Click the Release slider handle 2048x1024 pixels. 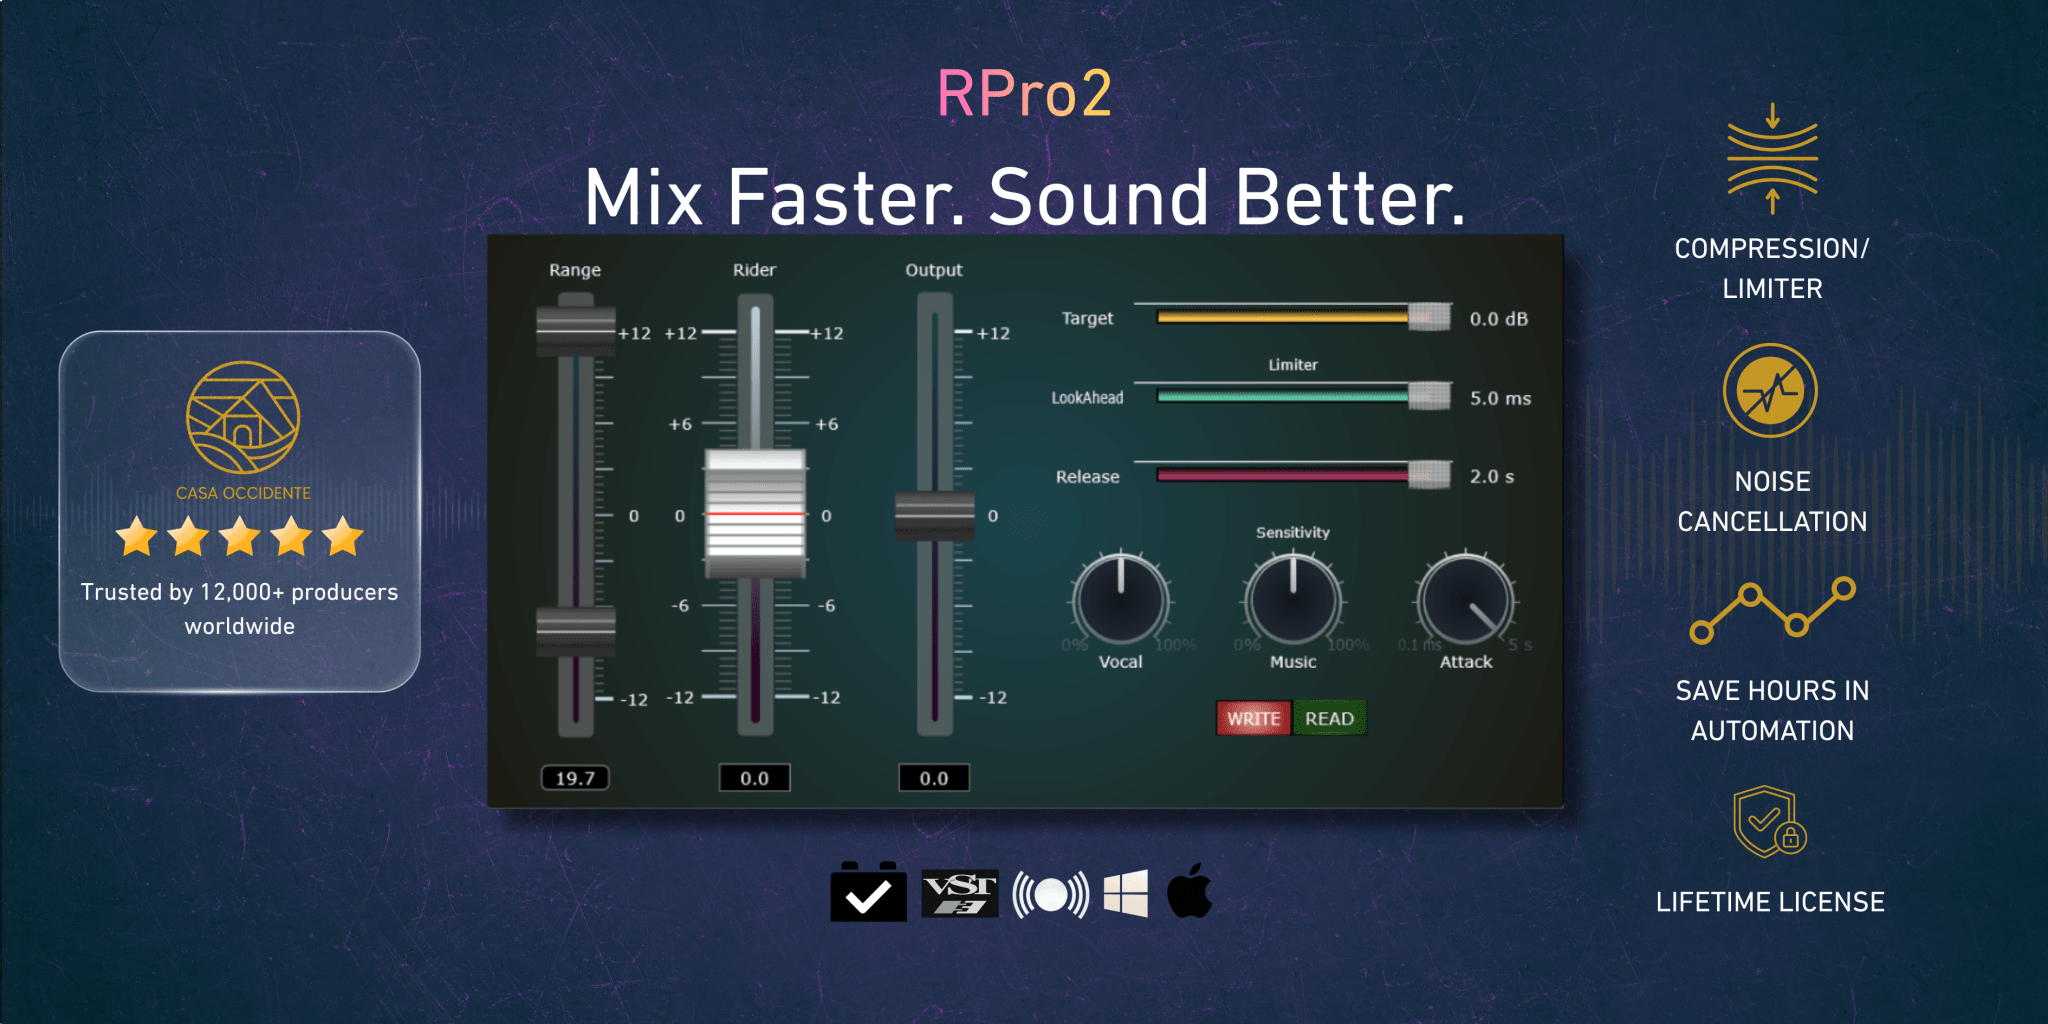click(x=1430, y=475)
